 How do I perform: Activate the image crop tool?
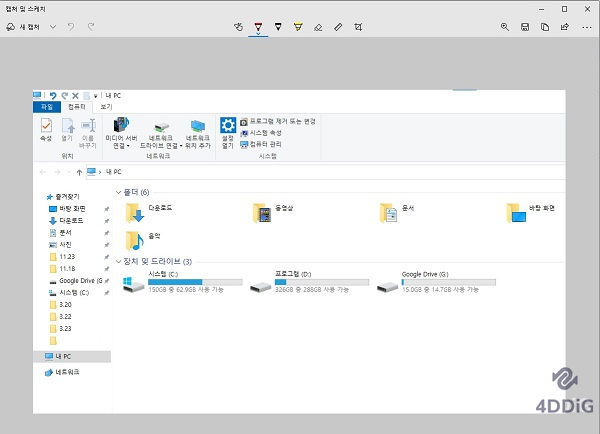358,25
